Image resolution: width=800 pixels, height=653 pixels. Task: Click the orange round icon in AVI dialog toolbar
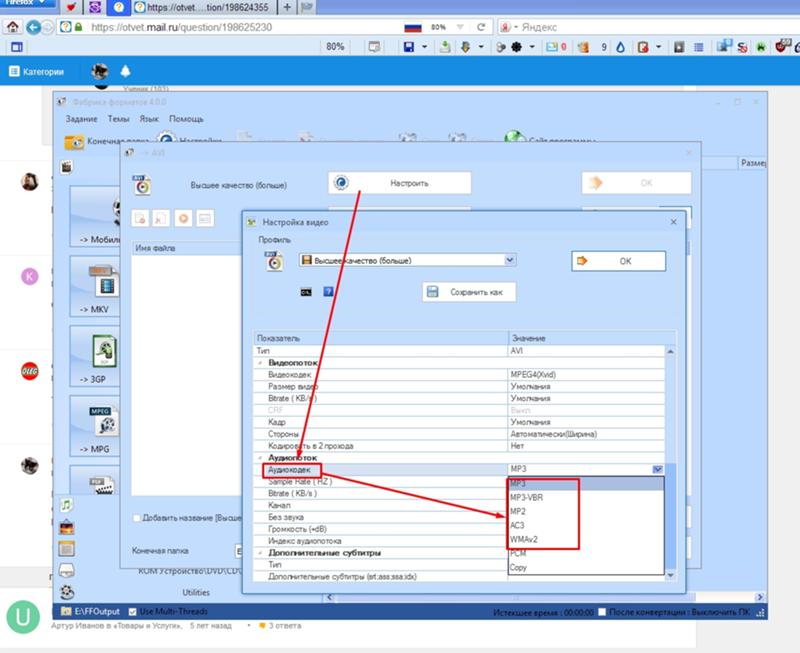coord(183,218)
